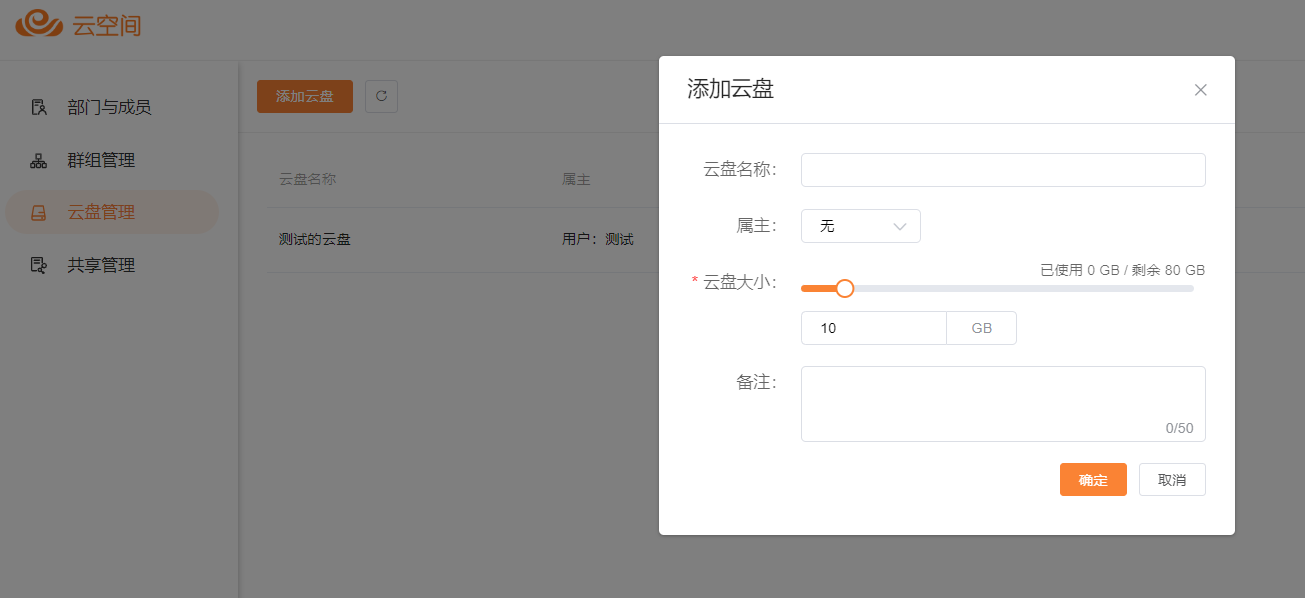
Task: Focus the 云盘名称 text input
Action: [1002, 170]
